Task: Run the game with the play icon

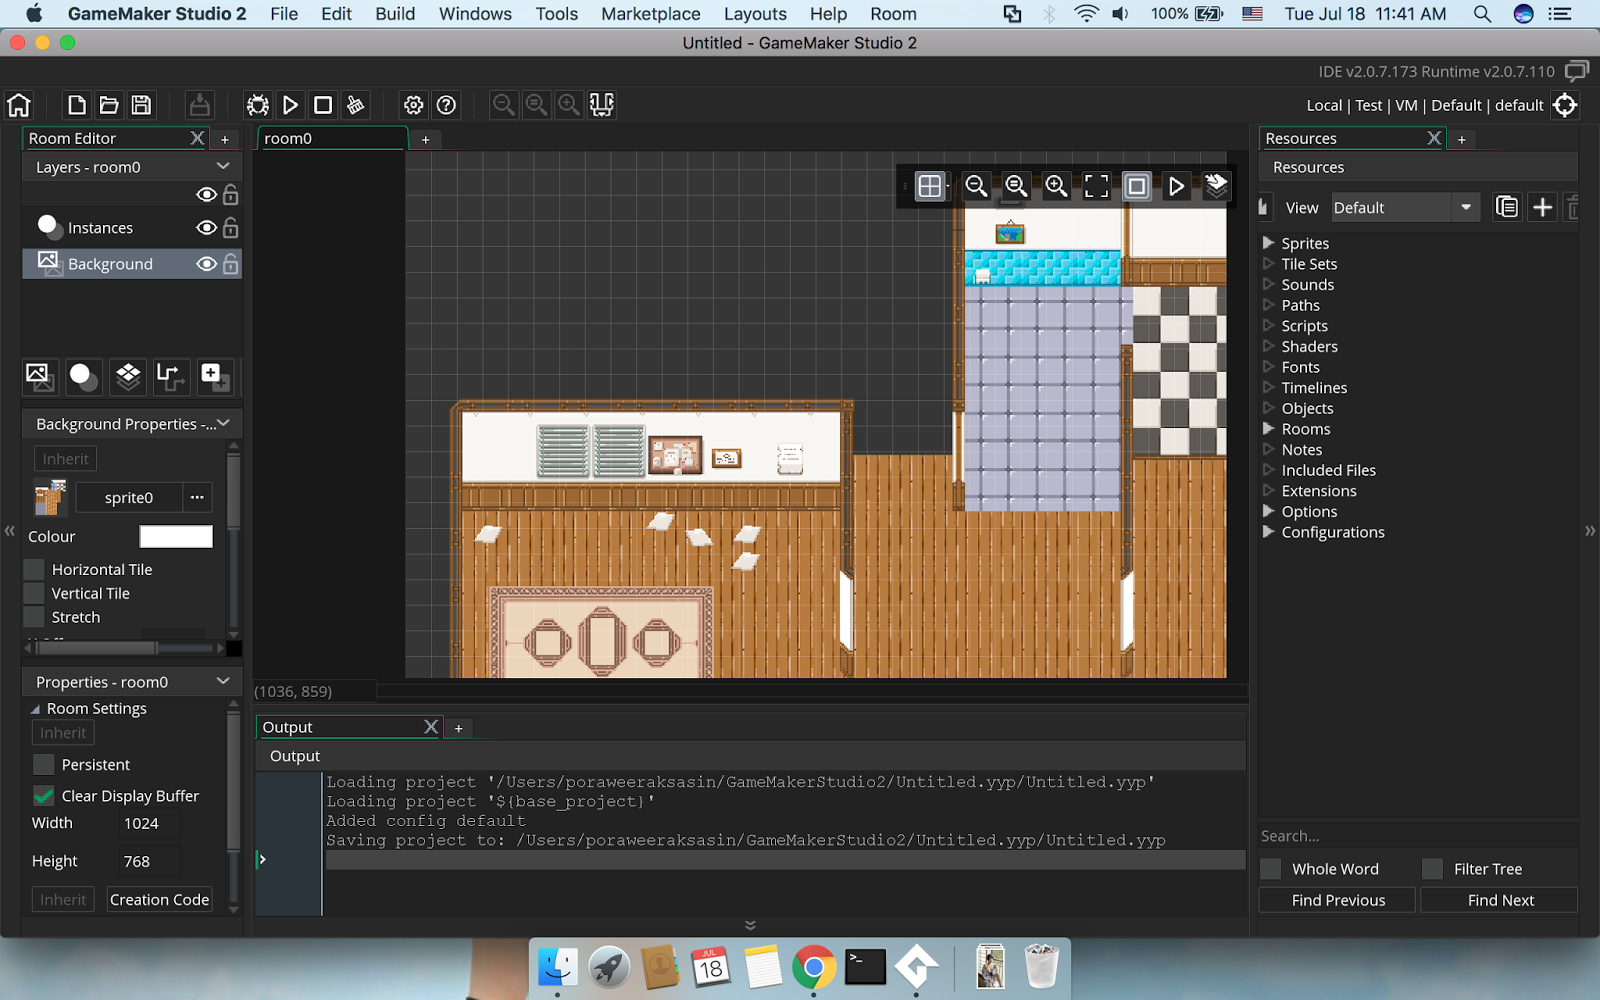Action: coord(290,105)
